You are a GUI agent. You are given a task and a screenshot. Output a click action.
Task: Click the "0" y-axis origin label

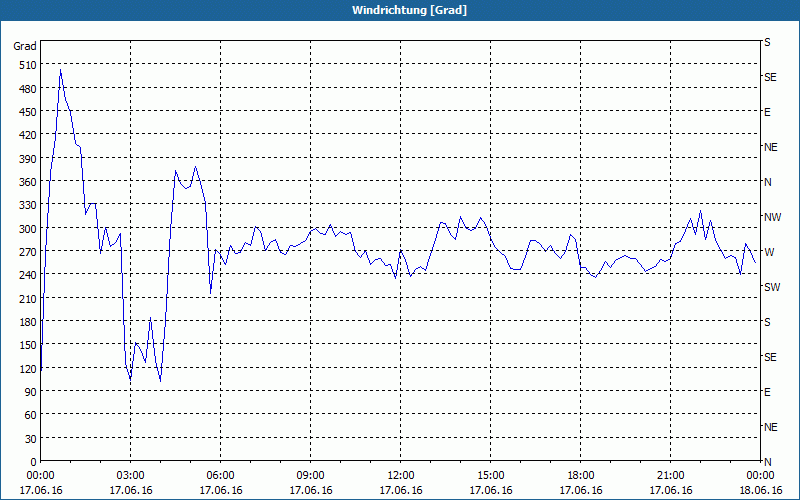pos(34,462)
